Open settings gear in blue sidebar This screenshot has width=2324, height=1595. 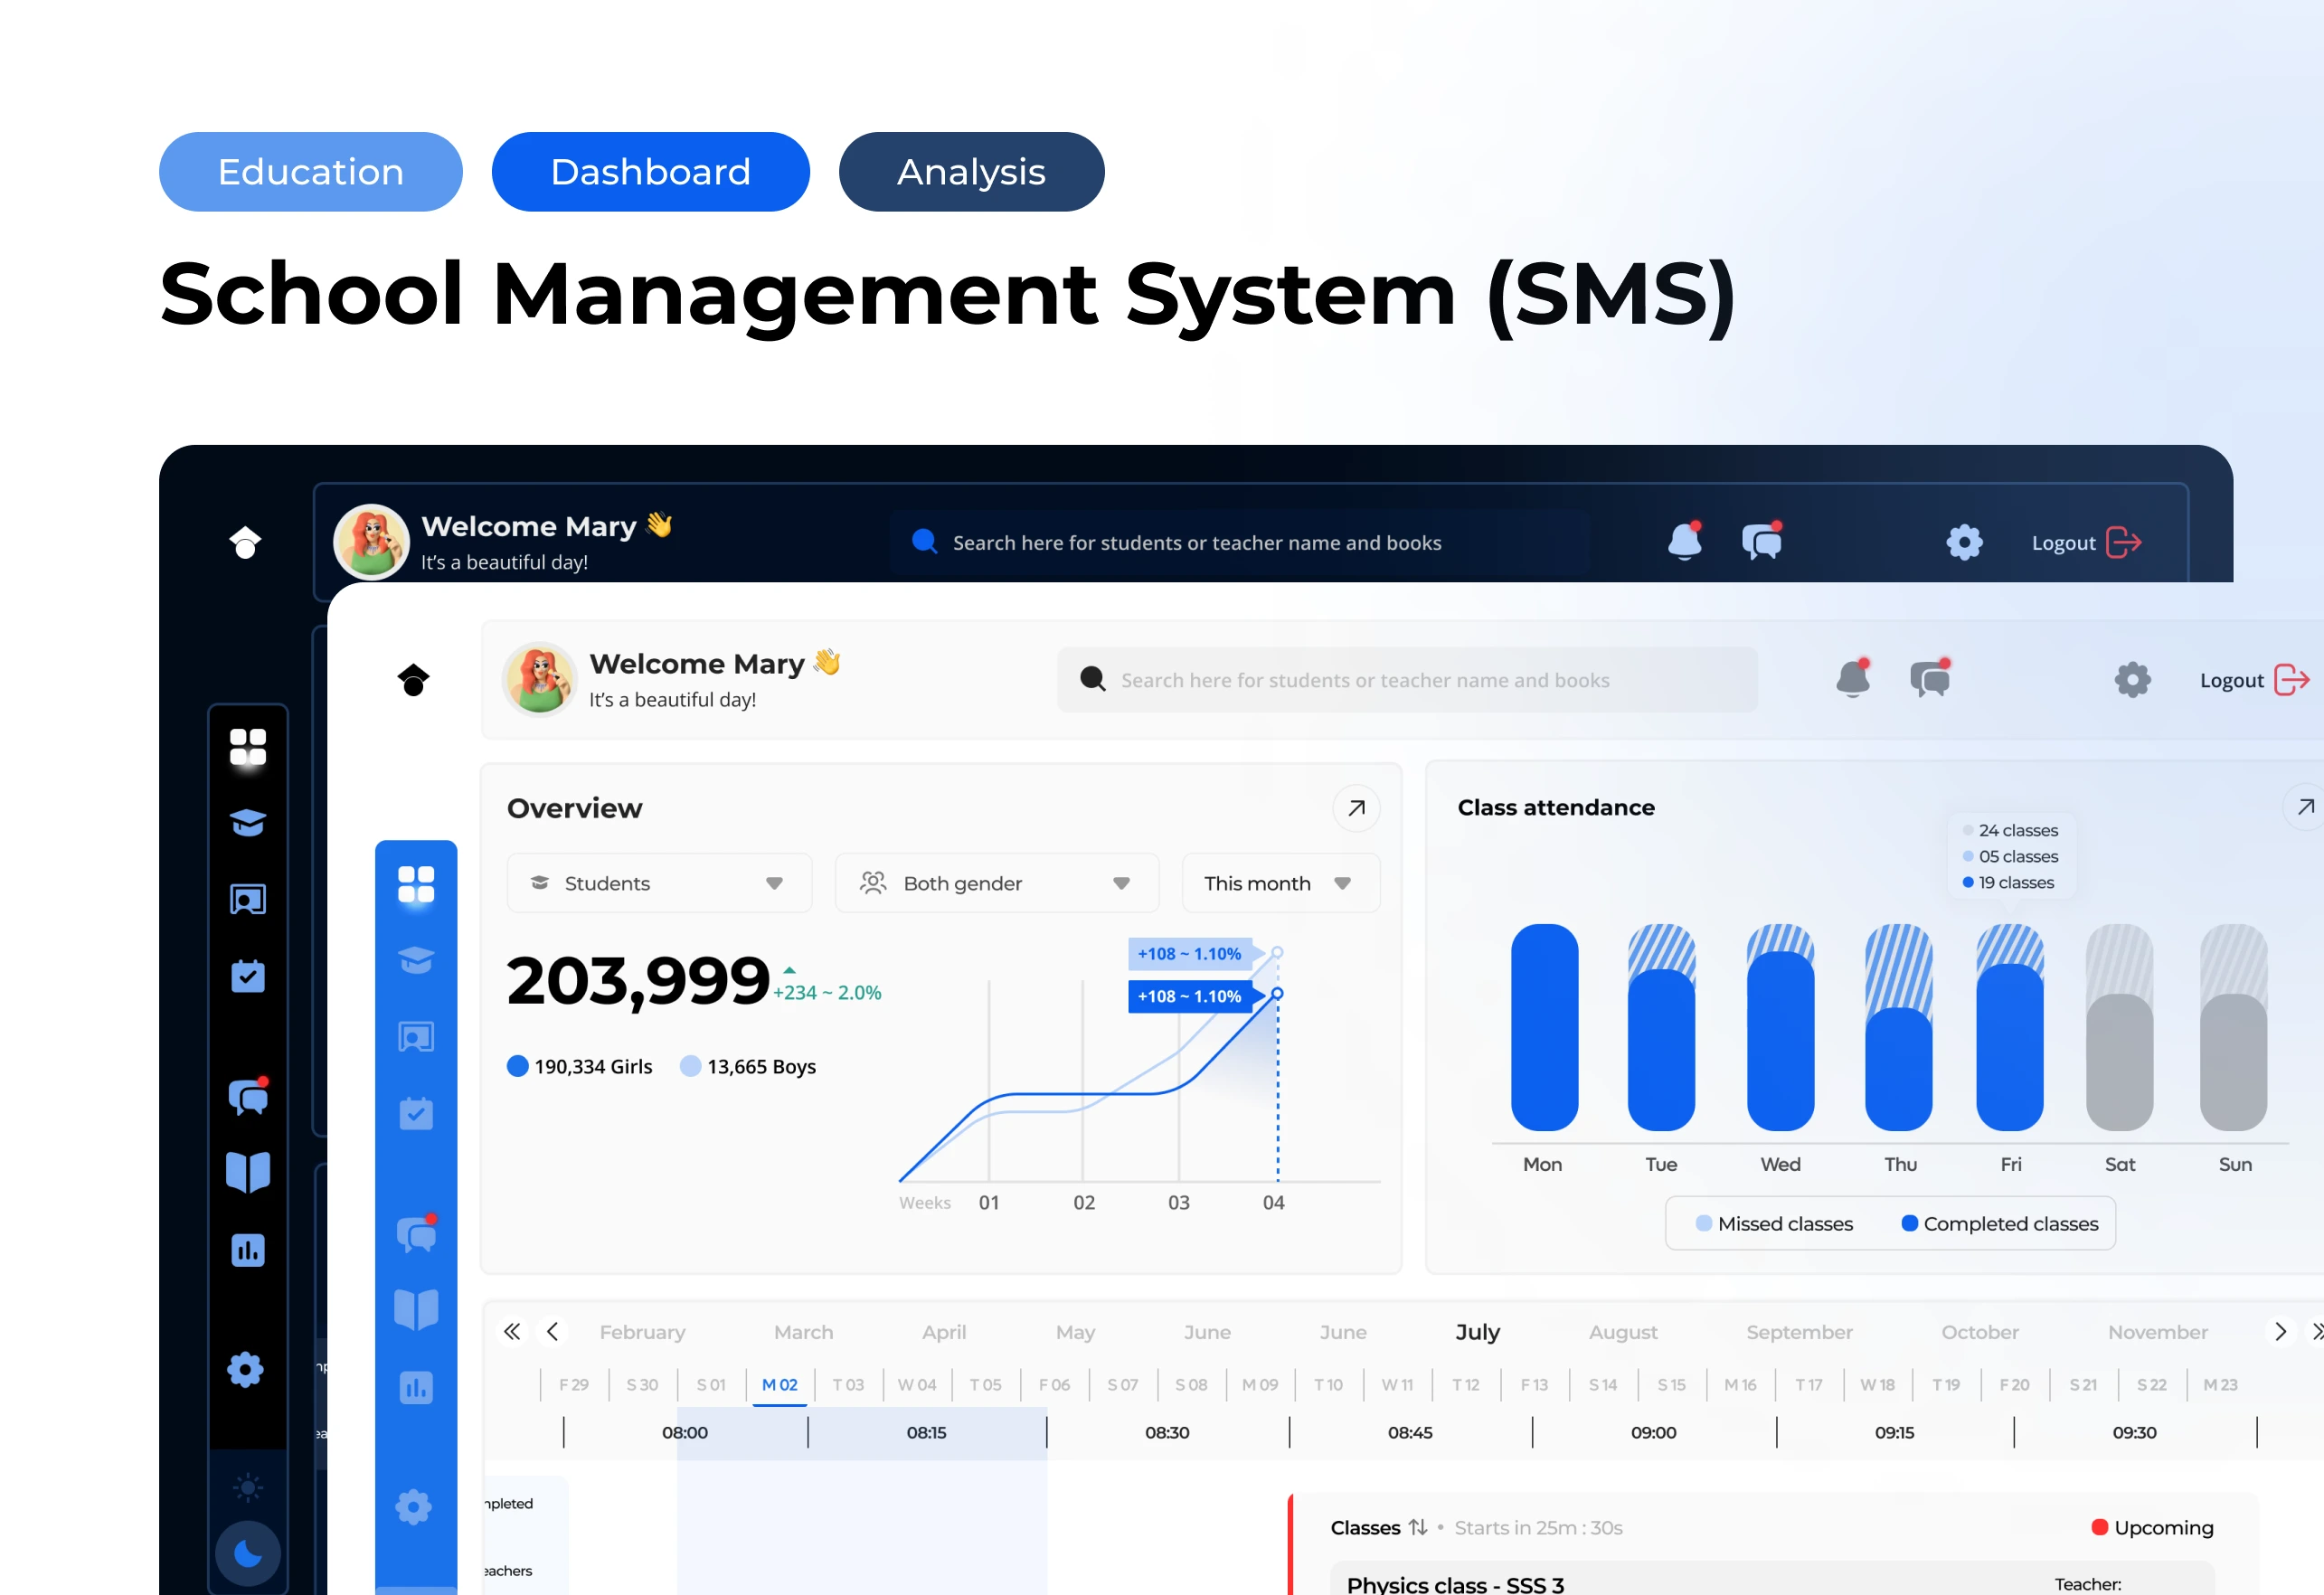coord(414,1507)
